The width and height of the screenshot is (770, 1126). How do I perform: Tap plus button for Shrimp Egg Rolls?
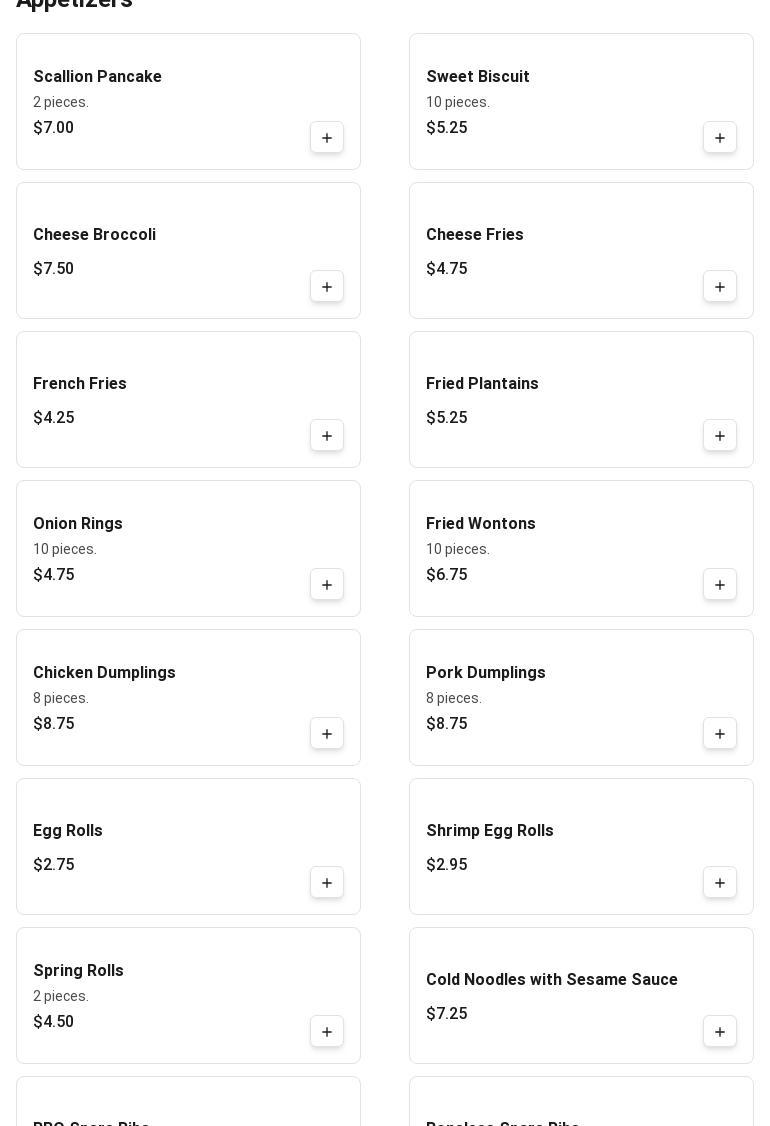tap(720, 883)
